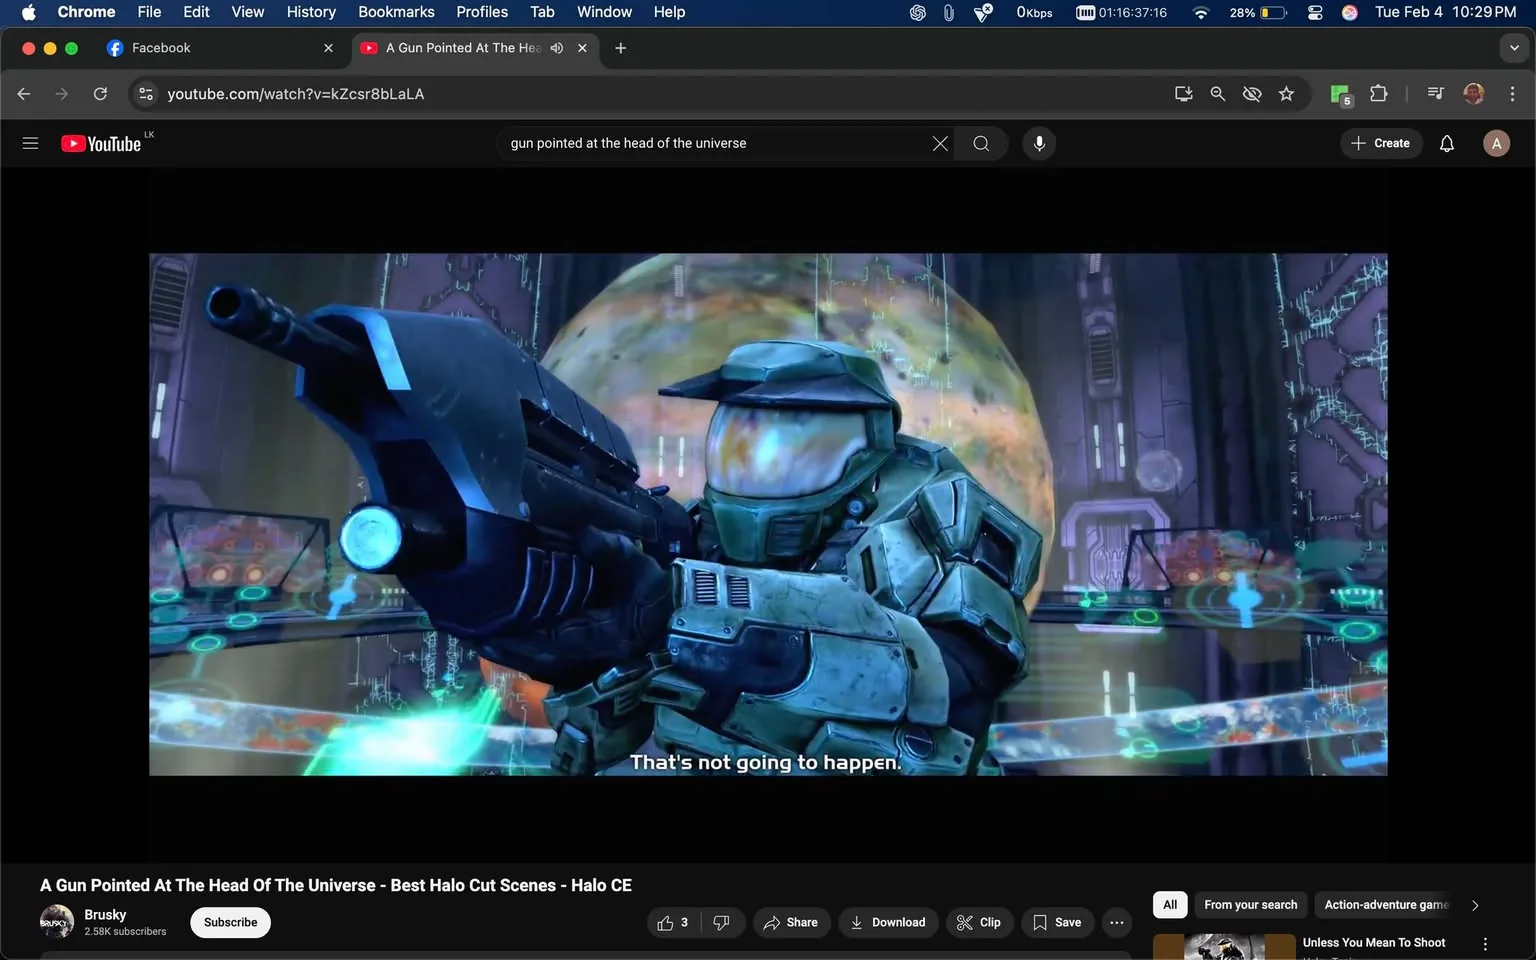Show more filter chips with the right chevron
The width and height of the screenshot is (1536, 960).
pos(1475,904)
